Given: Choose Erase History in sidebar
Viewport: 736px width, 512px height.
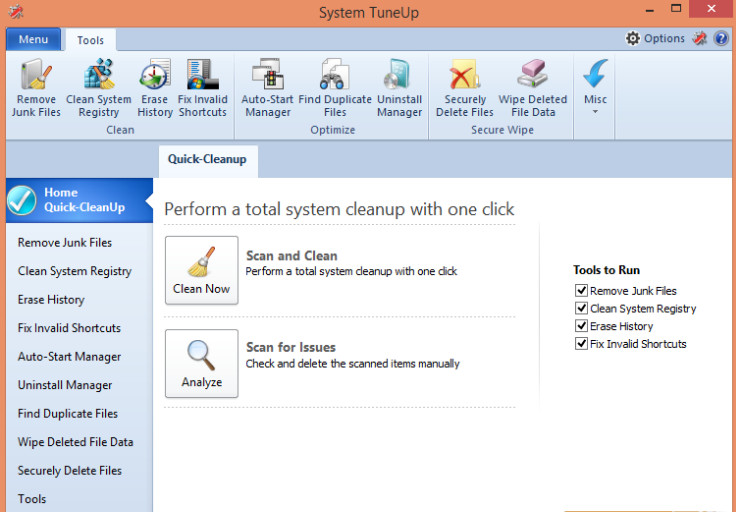Looking at the screenshot, I should (51, 299).
